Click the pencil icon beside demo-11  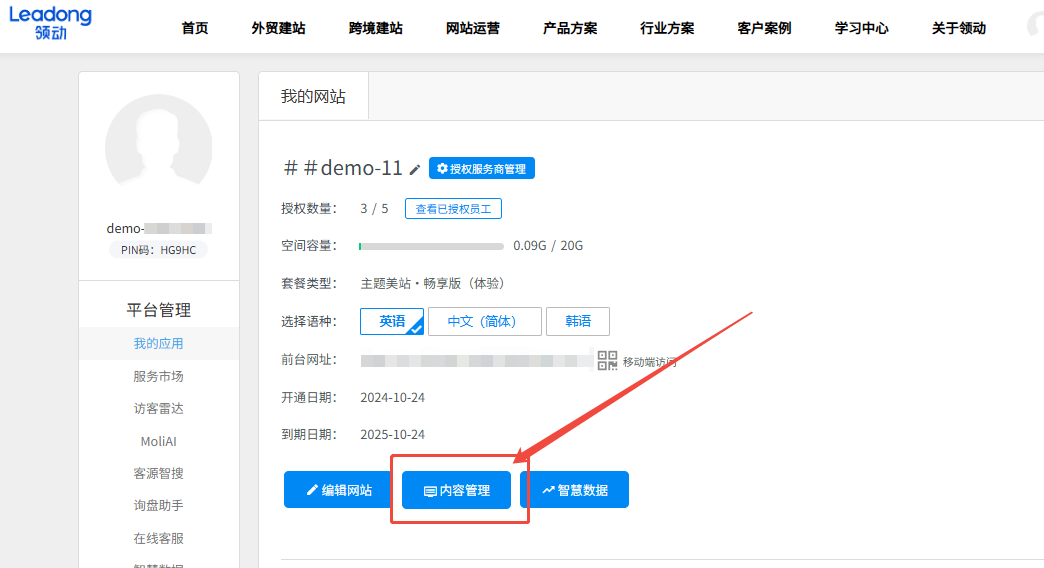coord(415,170)
